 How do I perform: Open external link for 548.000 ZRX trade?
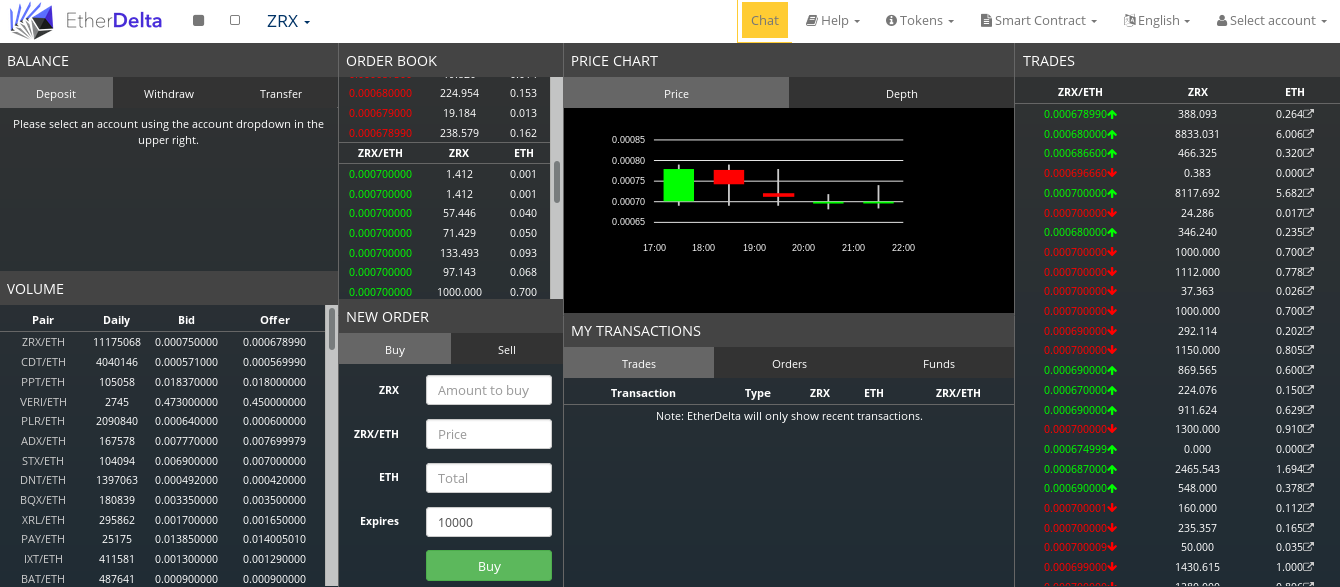(1309, 488)
